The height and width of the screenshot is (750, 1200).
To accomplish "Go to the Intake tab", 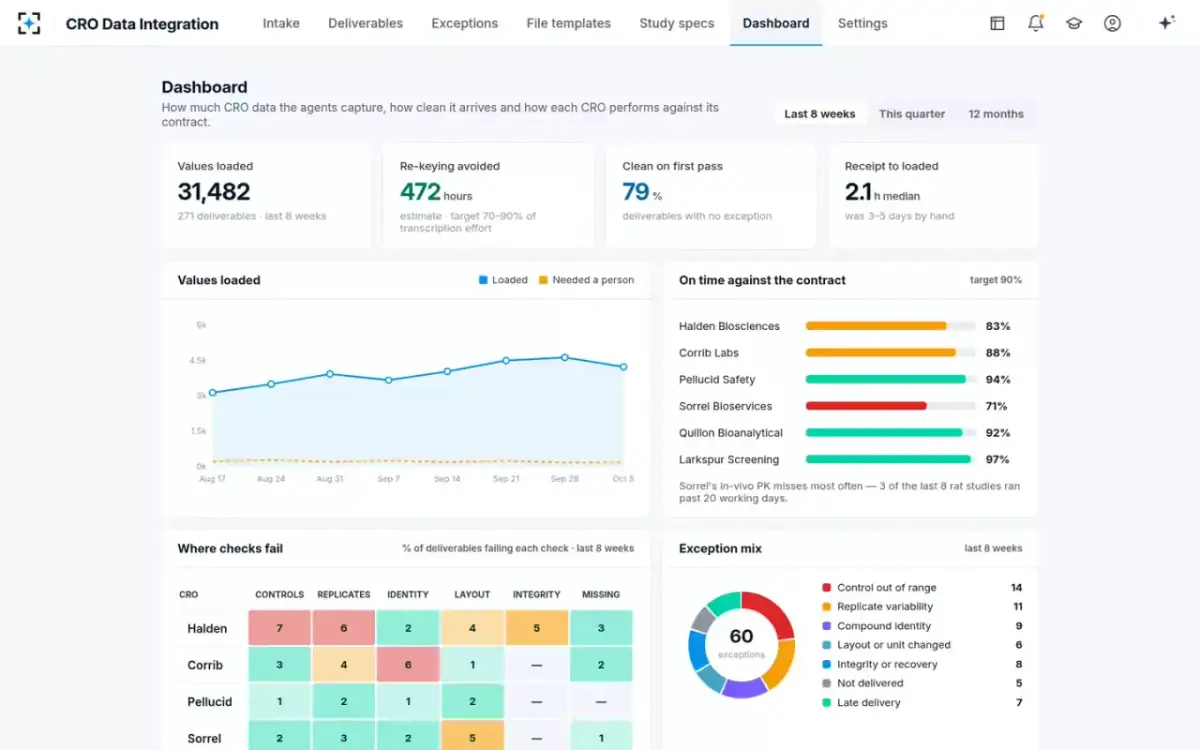I will (x=281, y=23).
